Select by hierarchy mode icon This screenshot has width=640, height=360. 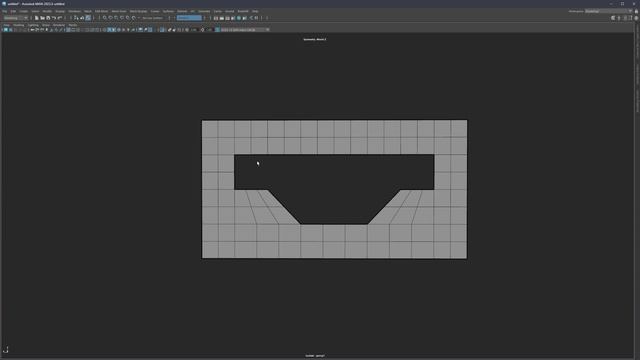[x=76, y=18]
